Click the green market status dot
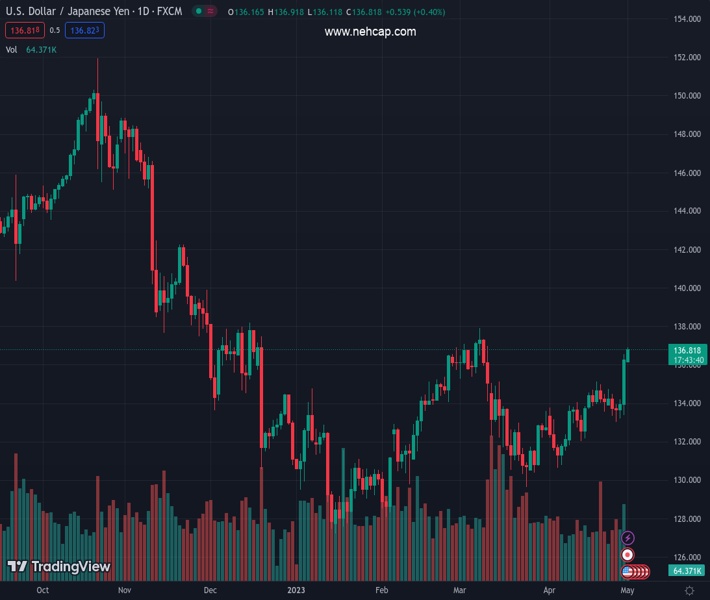 point(201,12)
